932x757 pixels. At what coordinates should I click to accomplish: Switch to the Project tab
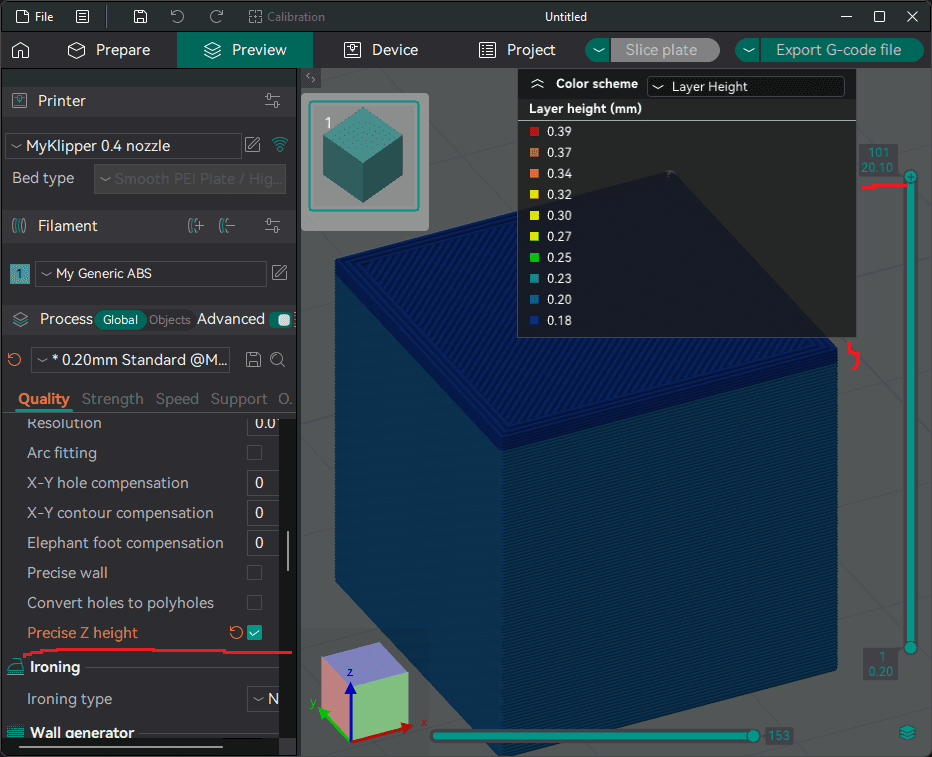(517, 50)
